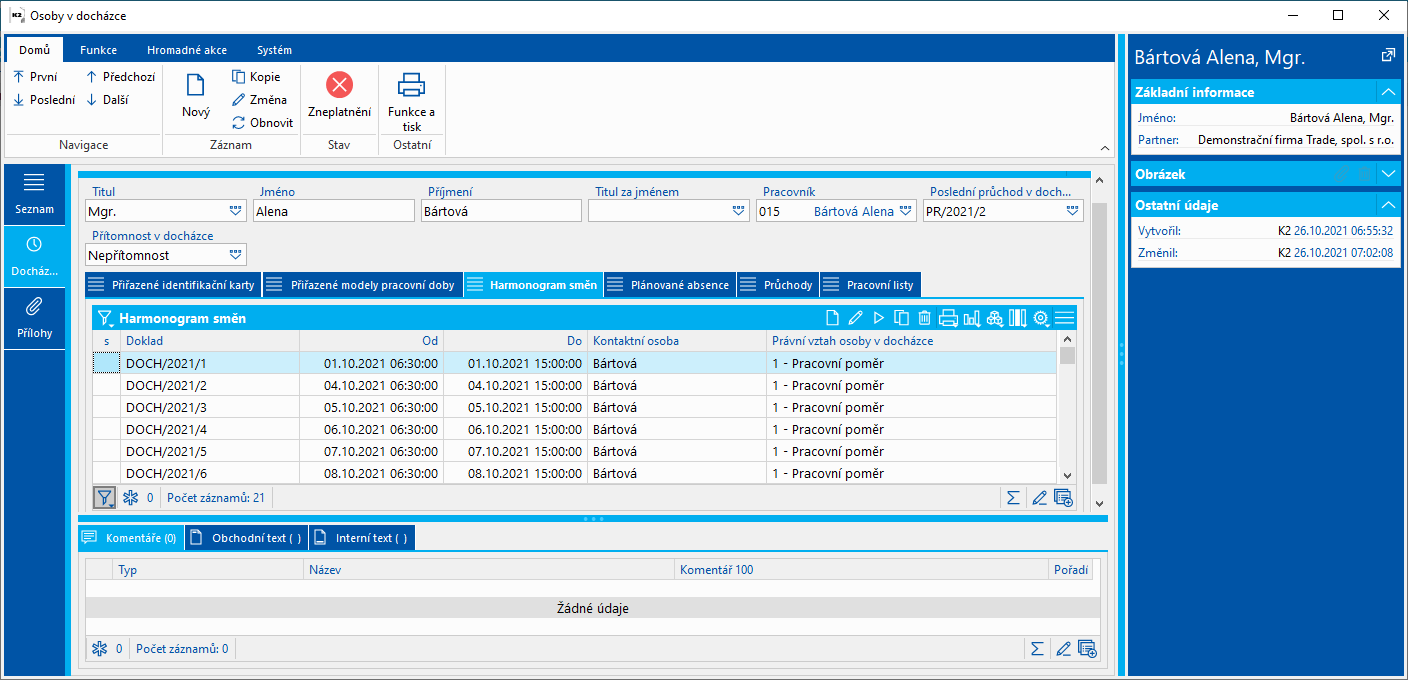The image size is (1408, 680).
Task: Collapse the Základní informace section
Action: click(x=1387, y=92)
